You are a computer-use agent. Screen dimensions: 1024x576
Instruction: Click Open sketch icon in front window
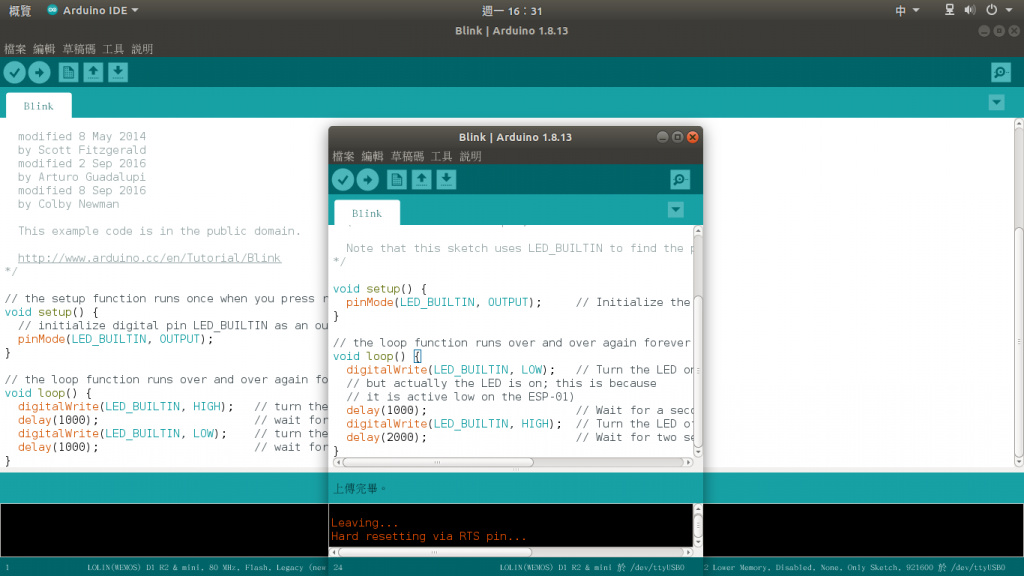[x=421, y=180]
